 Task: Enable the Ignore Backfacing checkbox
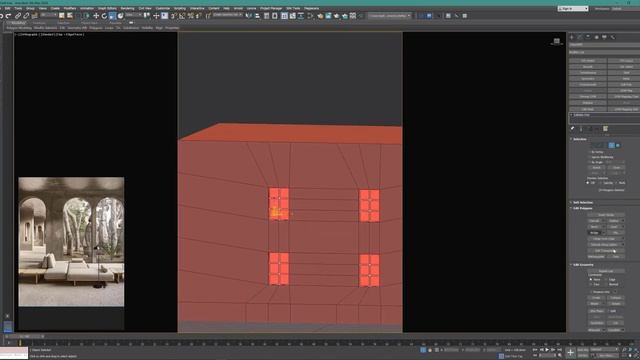pyautogui.click(x=589, y=157)
